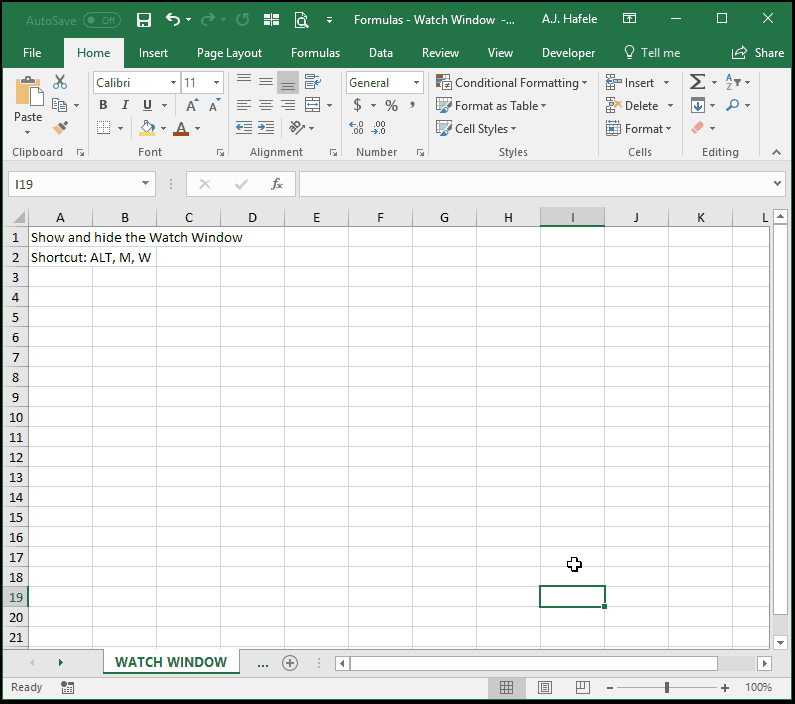The height and width of the screenshot is (704, 795).
Task: Select the WATCH WINDOW sheet tab
Action: (171, 662)
